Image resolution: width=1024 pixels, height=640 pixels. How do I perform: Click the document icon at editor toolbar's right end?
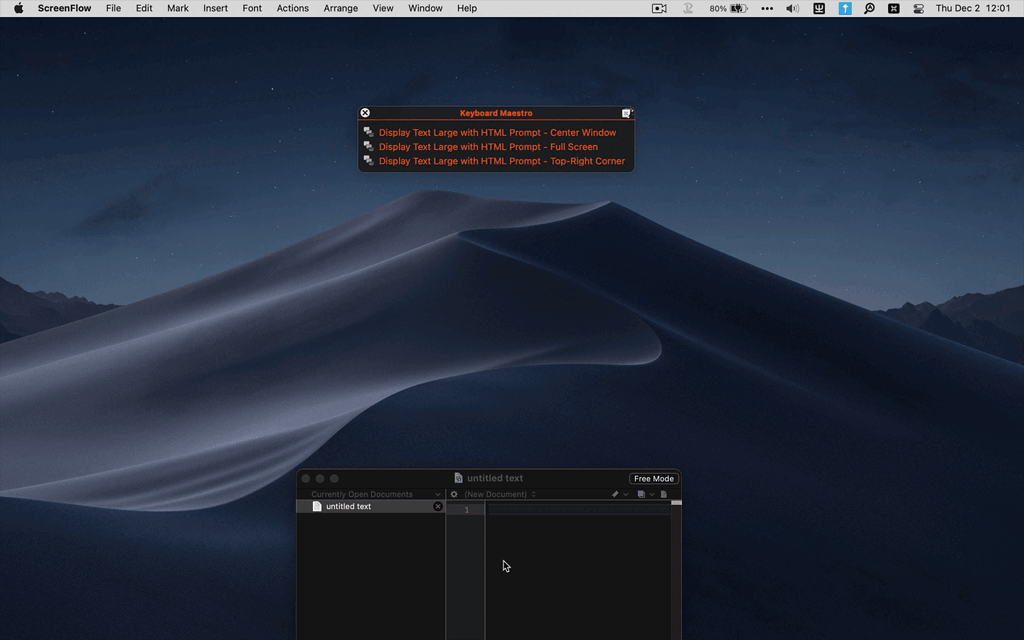pyautogui.click(x=663, y=494)
